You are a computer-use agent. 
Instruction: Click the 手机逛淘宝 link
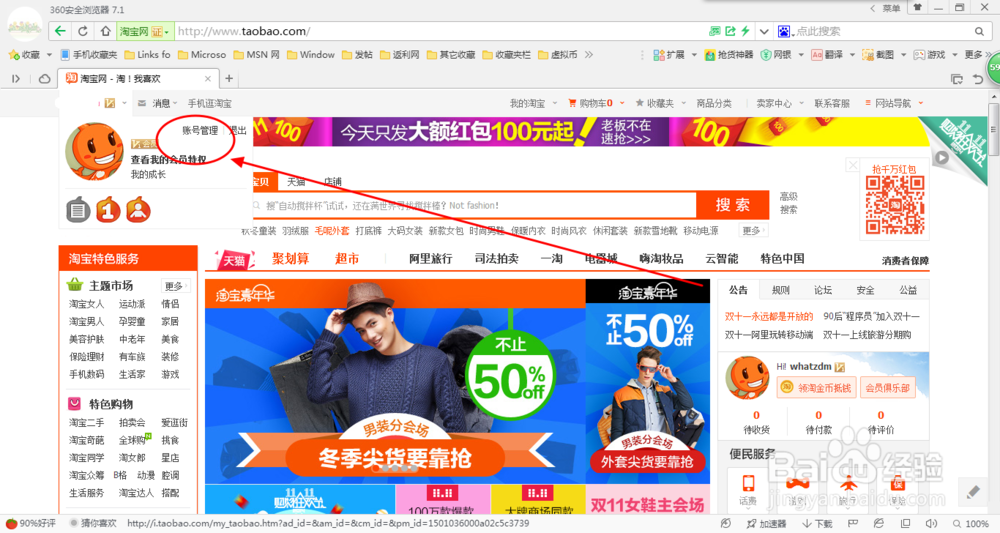tap(209, 103)
